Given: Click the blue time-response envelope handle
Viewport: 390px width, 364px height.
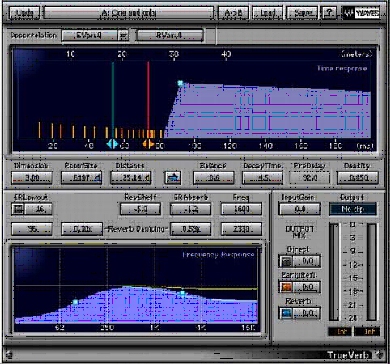Looking at the screenshot, I should [180, 83].
